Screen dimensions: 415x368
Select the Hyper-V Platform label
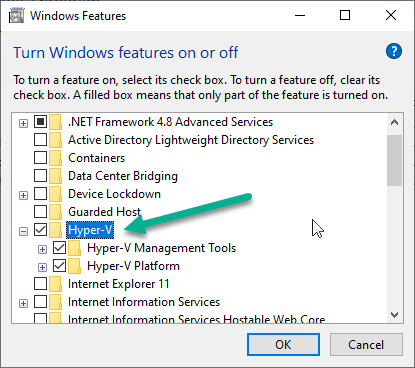coord(133,266)
